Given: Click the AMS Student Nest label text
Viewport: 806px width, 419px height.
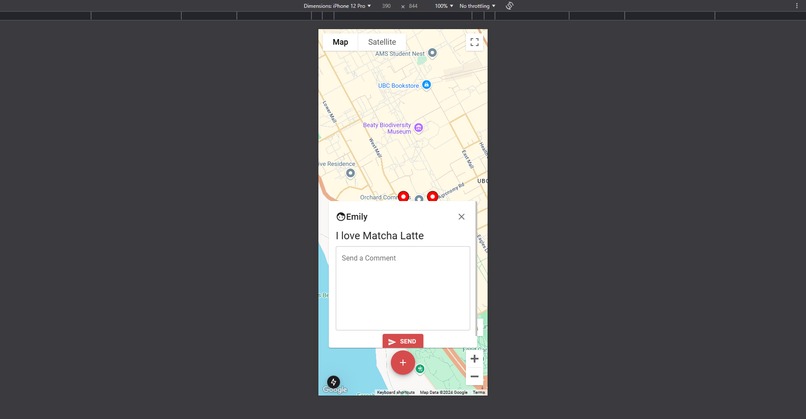Looking at the screenshot, I should click(x=400, y=53).
